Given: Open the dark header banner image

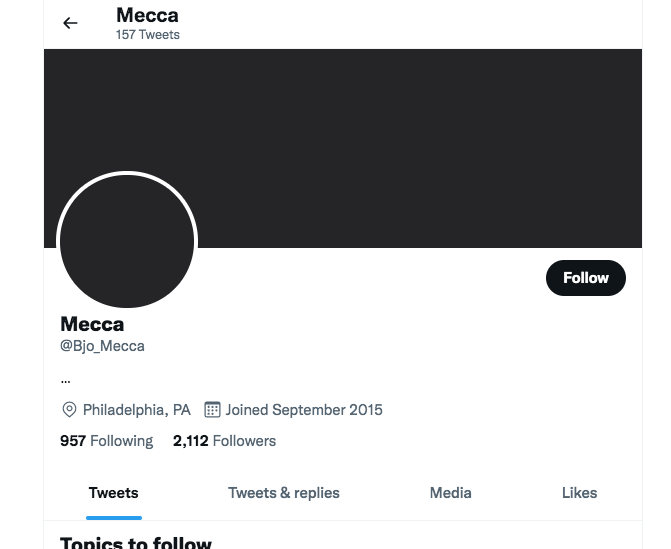Looking at the screenshot, I should coord(343,148).
